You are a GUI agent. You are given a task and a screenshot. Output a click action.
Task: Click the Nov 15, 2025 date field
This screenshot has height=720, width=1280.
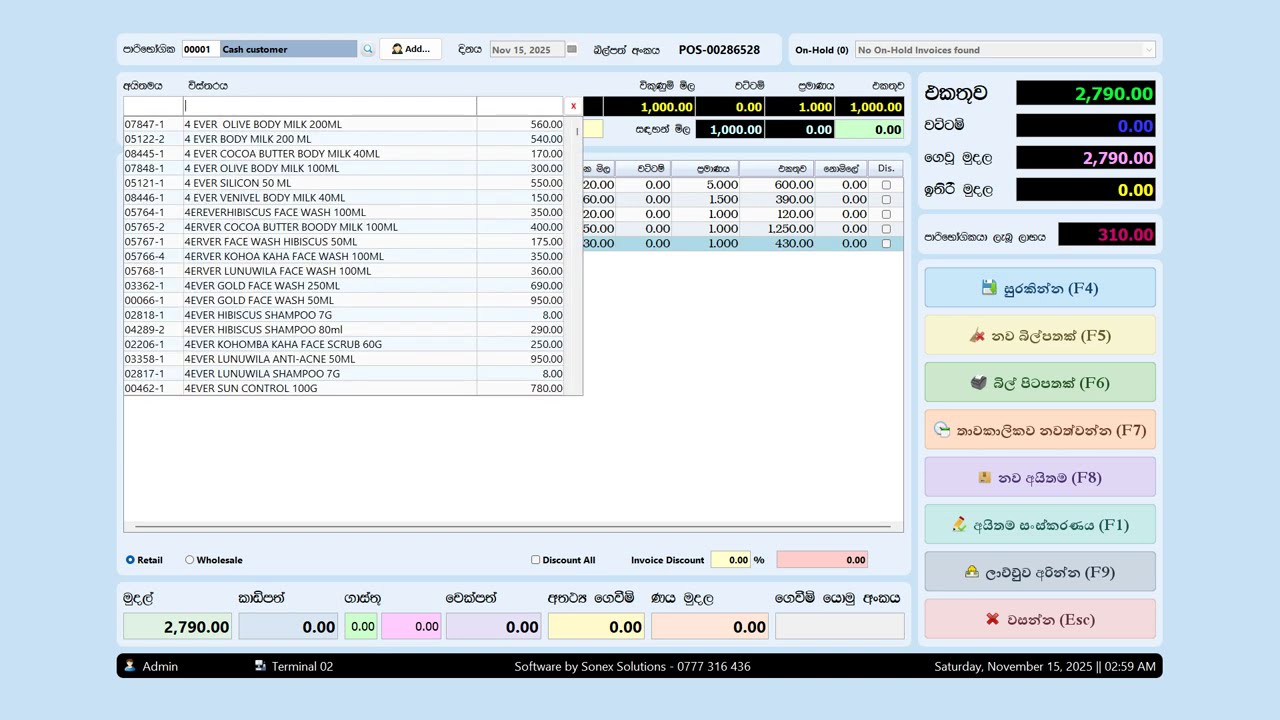[526, 49]
